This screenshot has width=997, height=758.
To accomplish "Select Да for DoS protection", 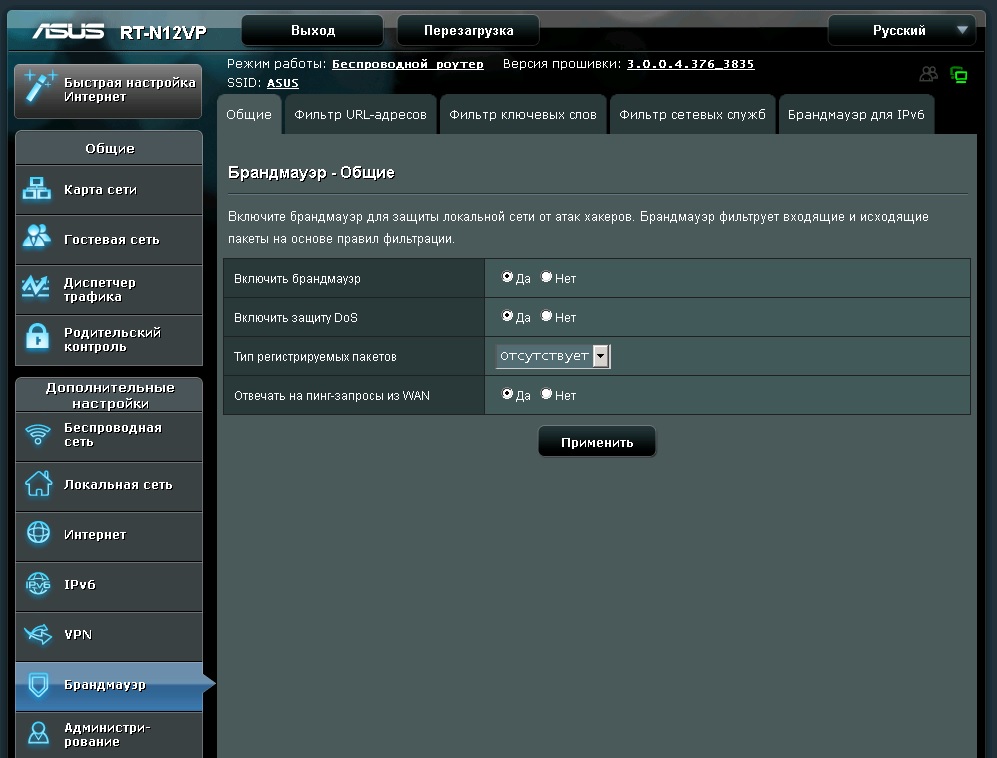I will [507, 316].
